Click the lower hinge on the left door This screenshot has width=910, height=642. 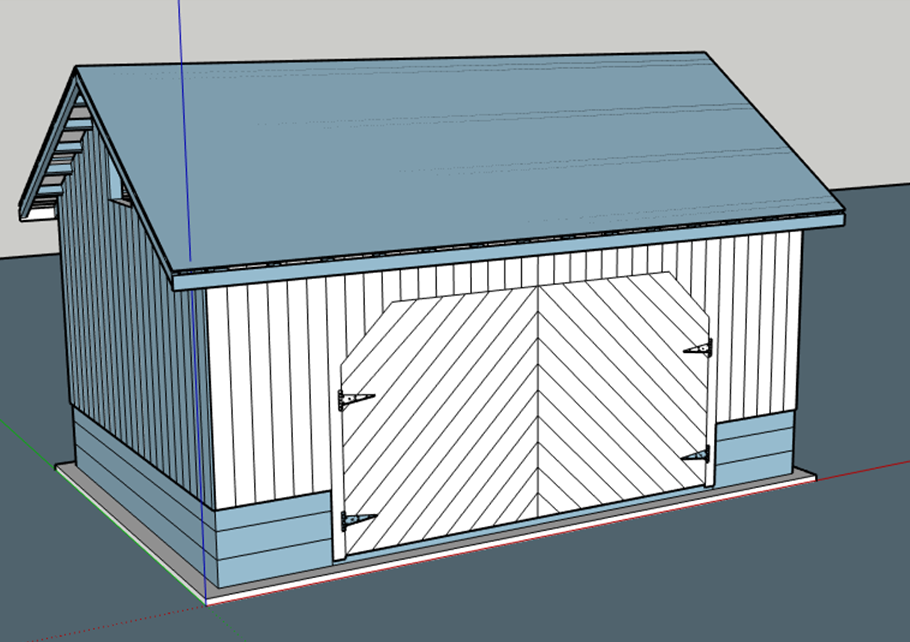pyautogui.click(x=355, y=520)
